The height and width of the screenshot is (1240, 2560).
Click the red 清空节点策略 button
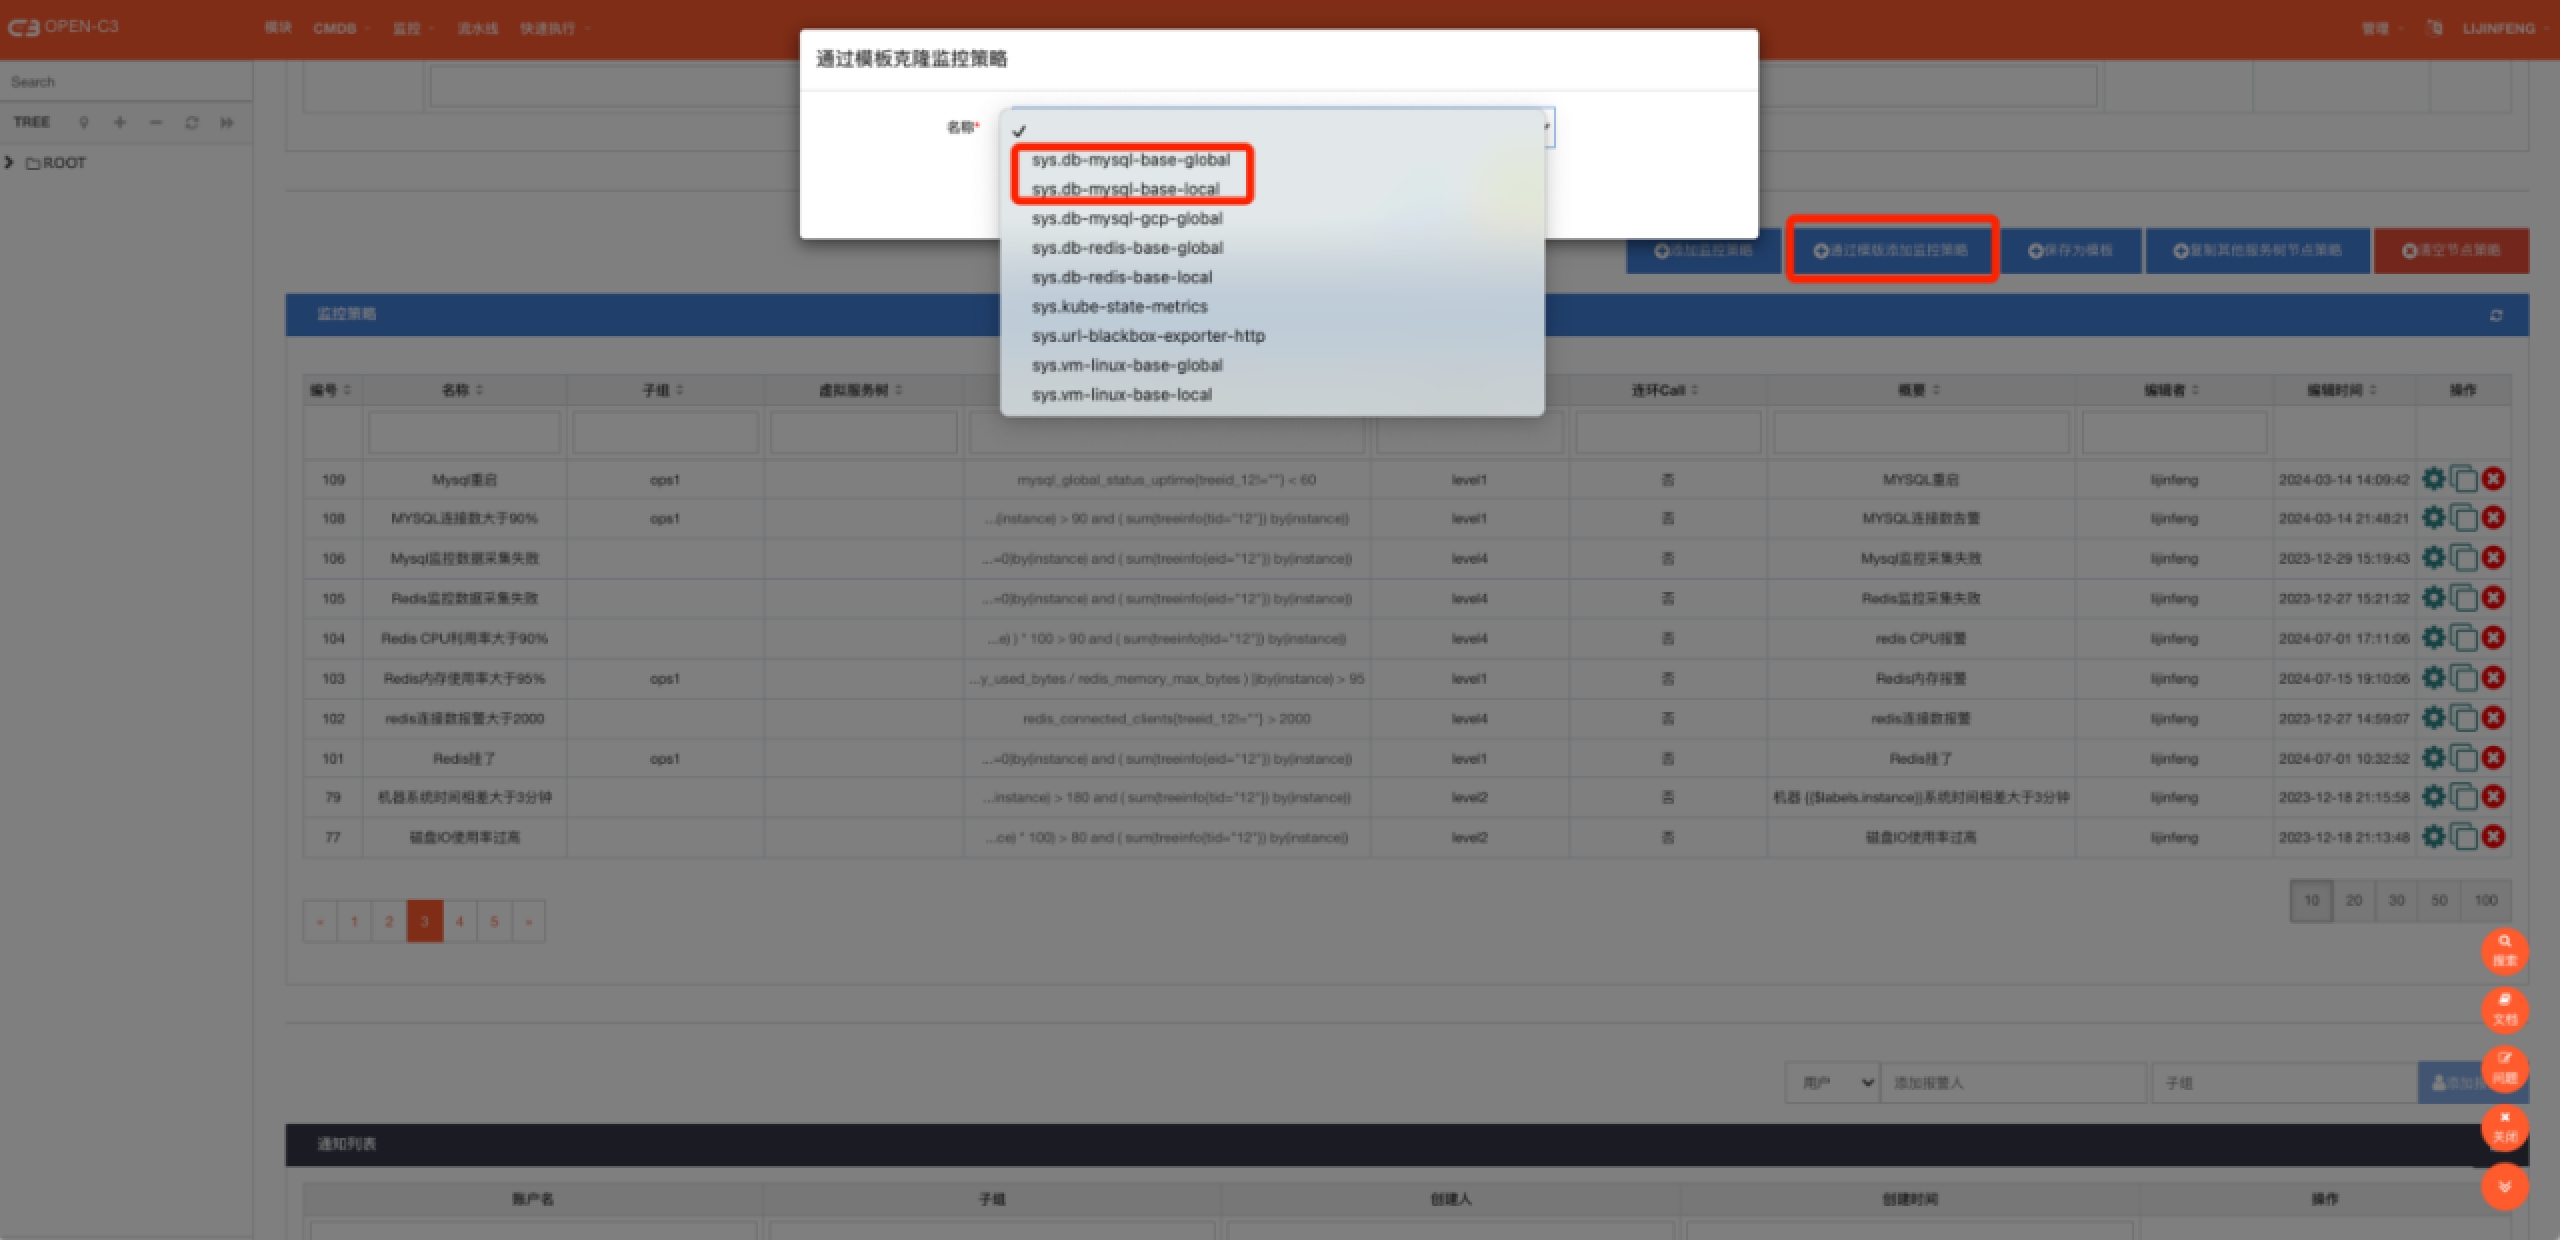[x=2451, y=250]
